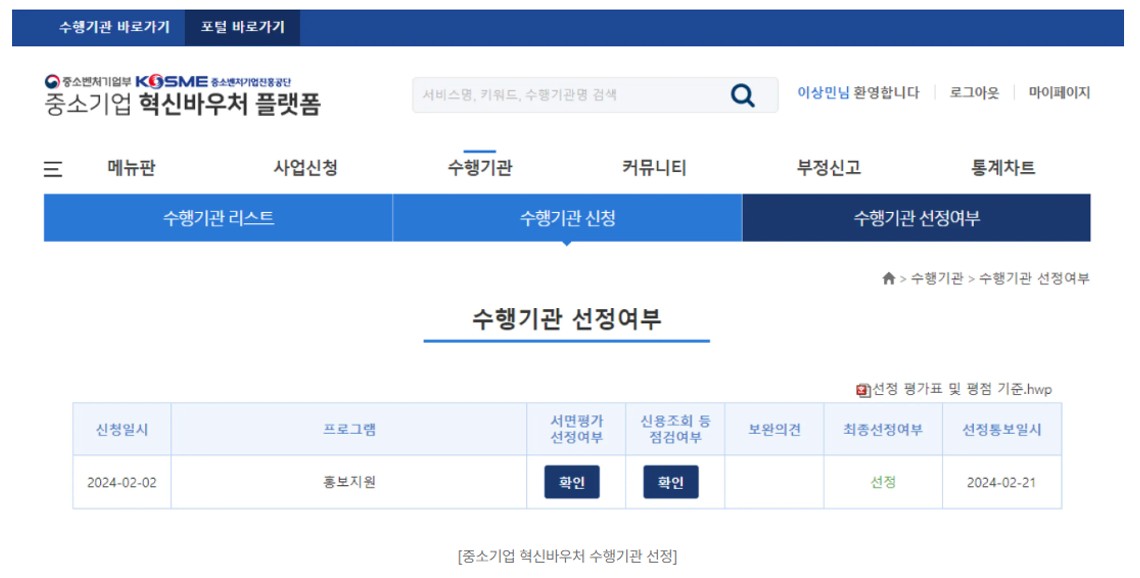Open 사업신청 menu item
This screenshot has width=1140, height=578.
coord(305,168)
